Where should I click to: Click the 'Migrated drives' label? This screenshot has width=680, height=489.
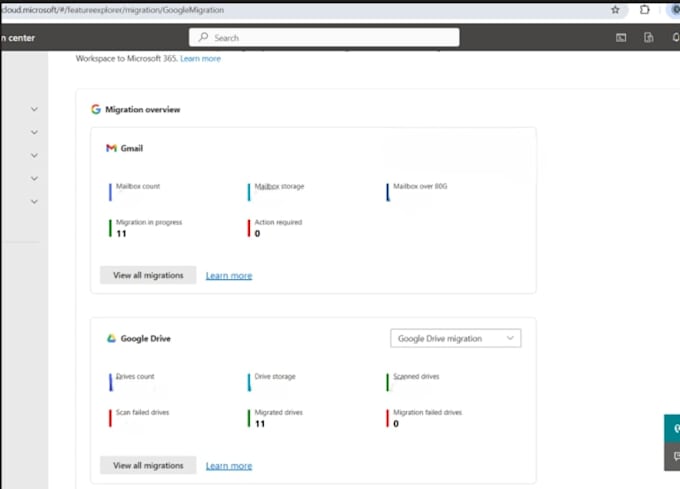(279, 412)
